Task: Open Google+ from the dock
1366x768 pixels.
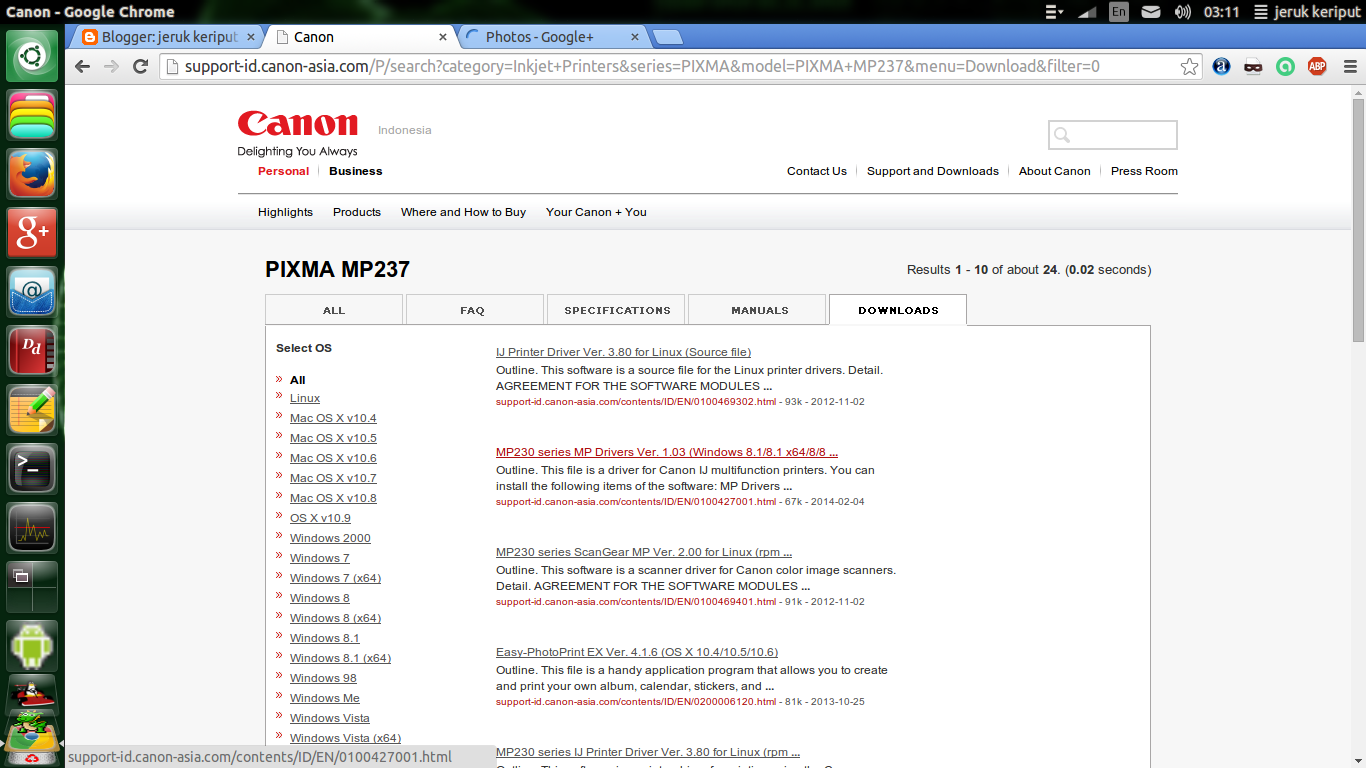Action: point(31,232)
